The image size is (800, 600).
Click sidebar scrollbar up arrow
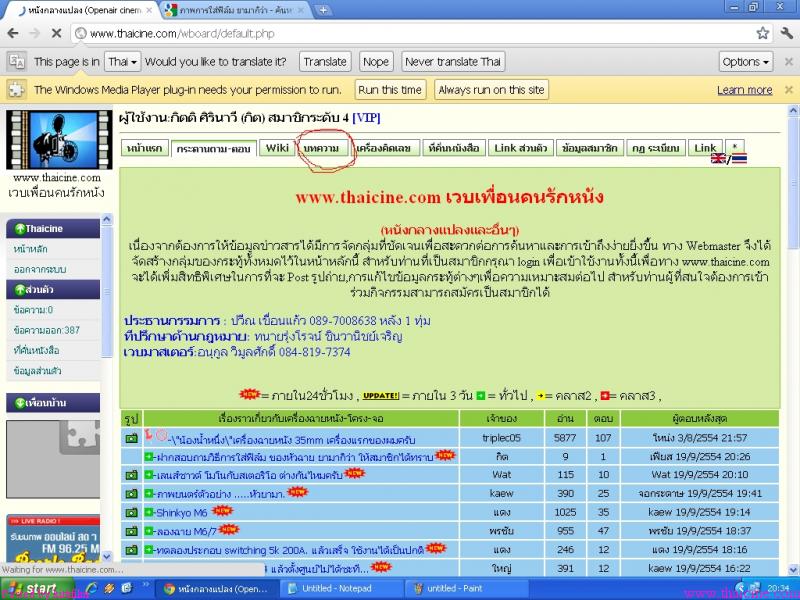point(107,219)
